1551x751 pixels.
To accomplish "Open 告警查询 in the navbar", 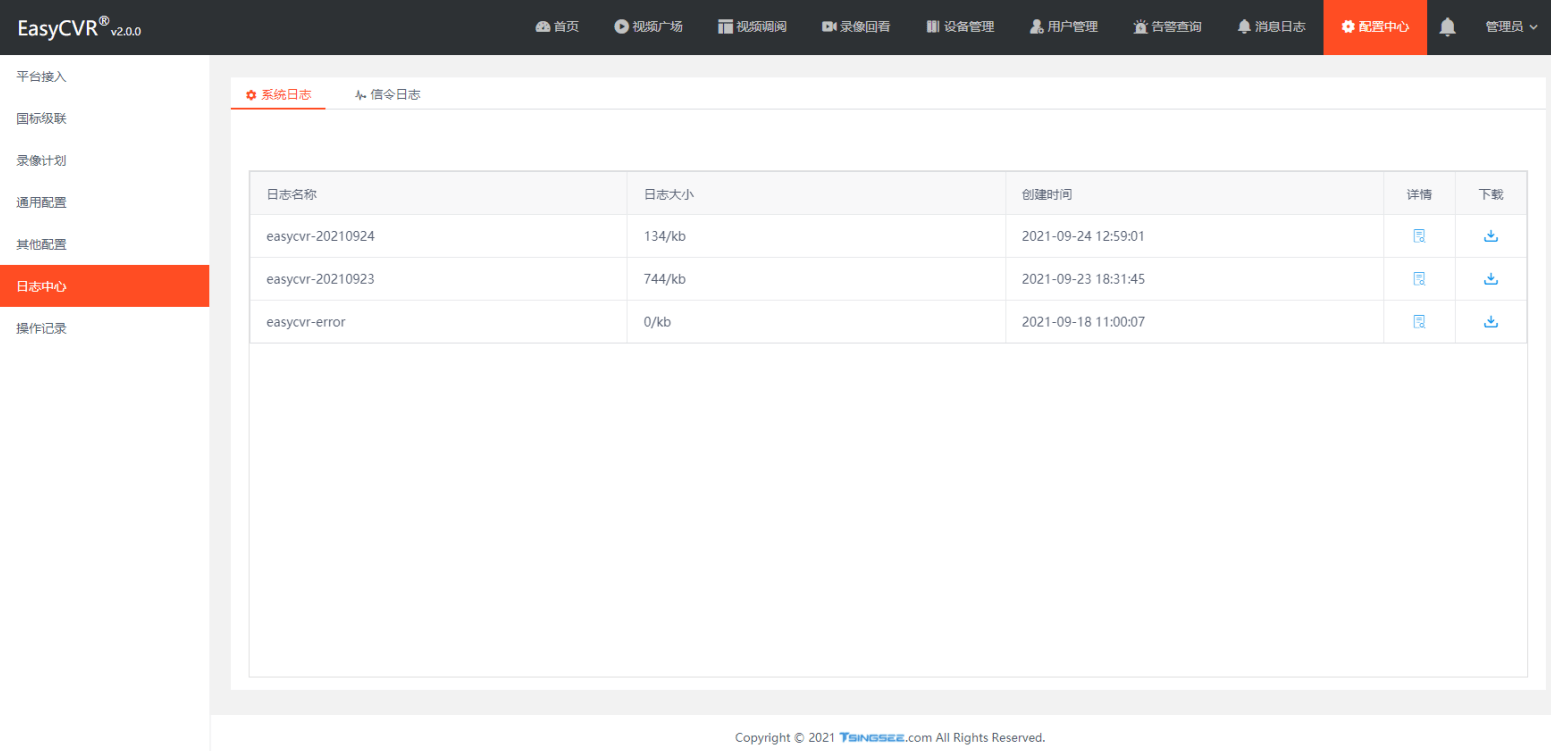I will [x=1167, y=27].
